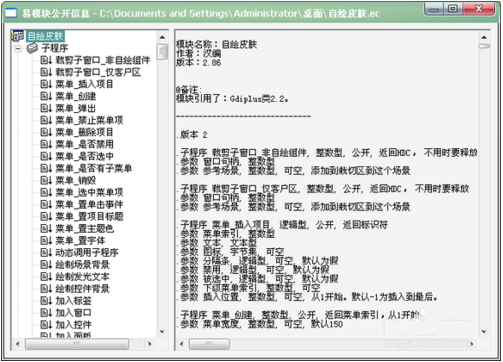Click tree panel's vertical scrollbar thumb
The image size is (503, 362).
[x=162, y=52]
